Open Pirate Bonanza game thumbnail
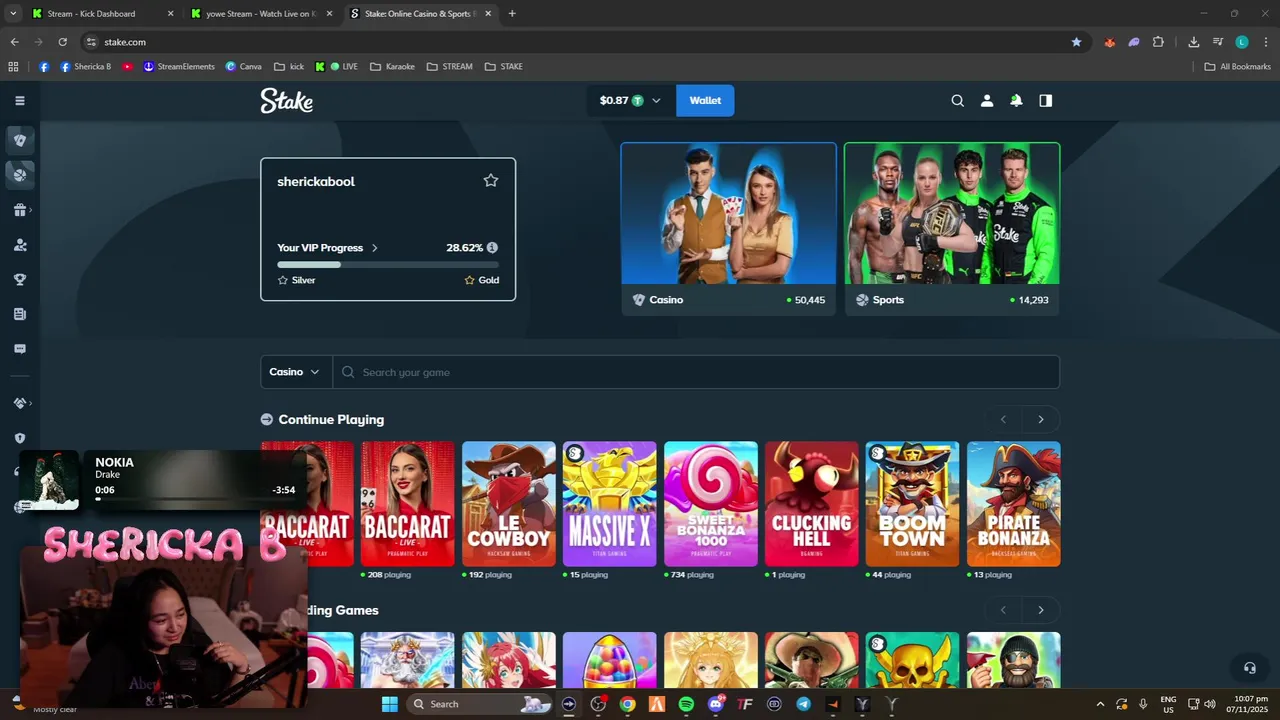The image size is (1280, 720). [x=1014, y=504]
